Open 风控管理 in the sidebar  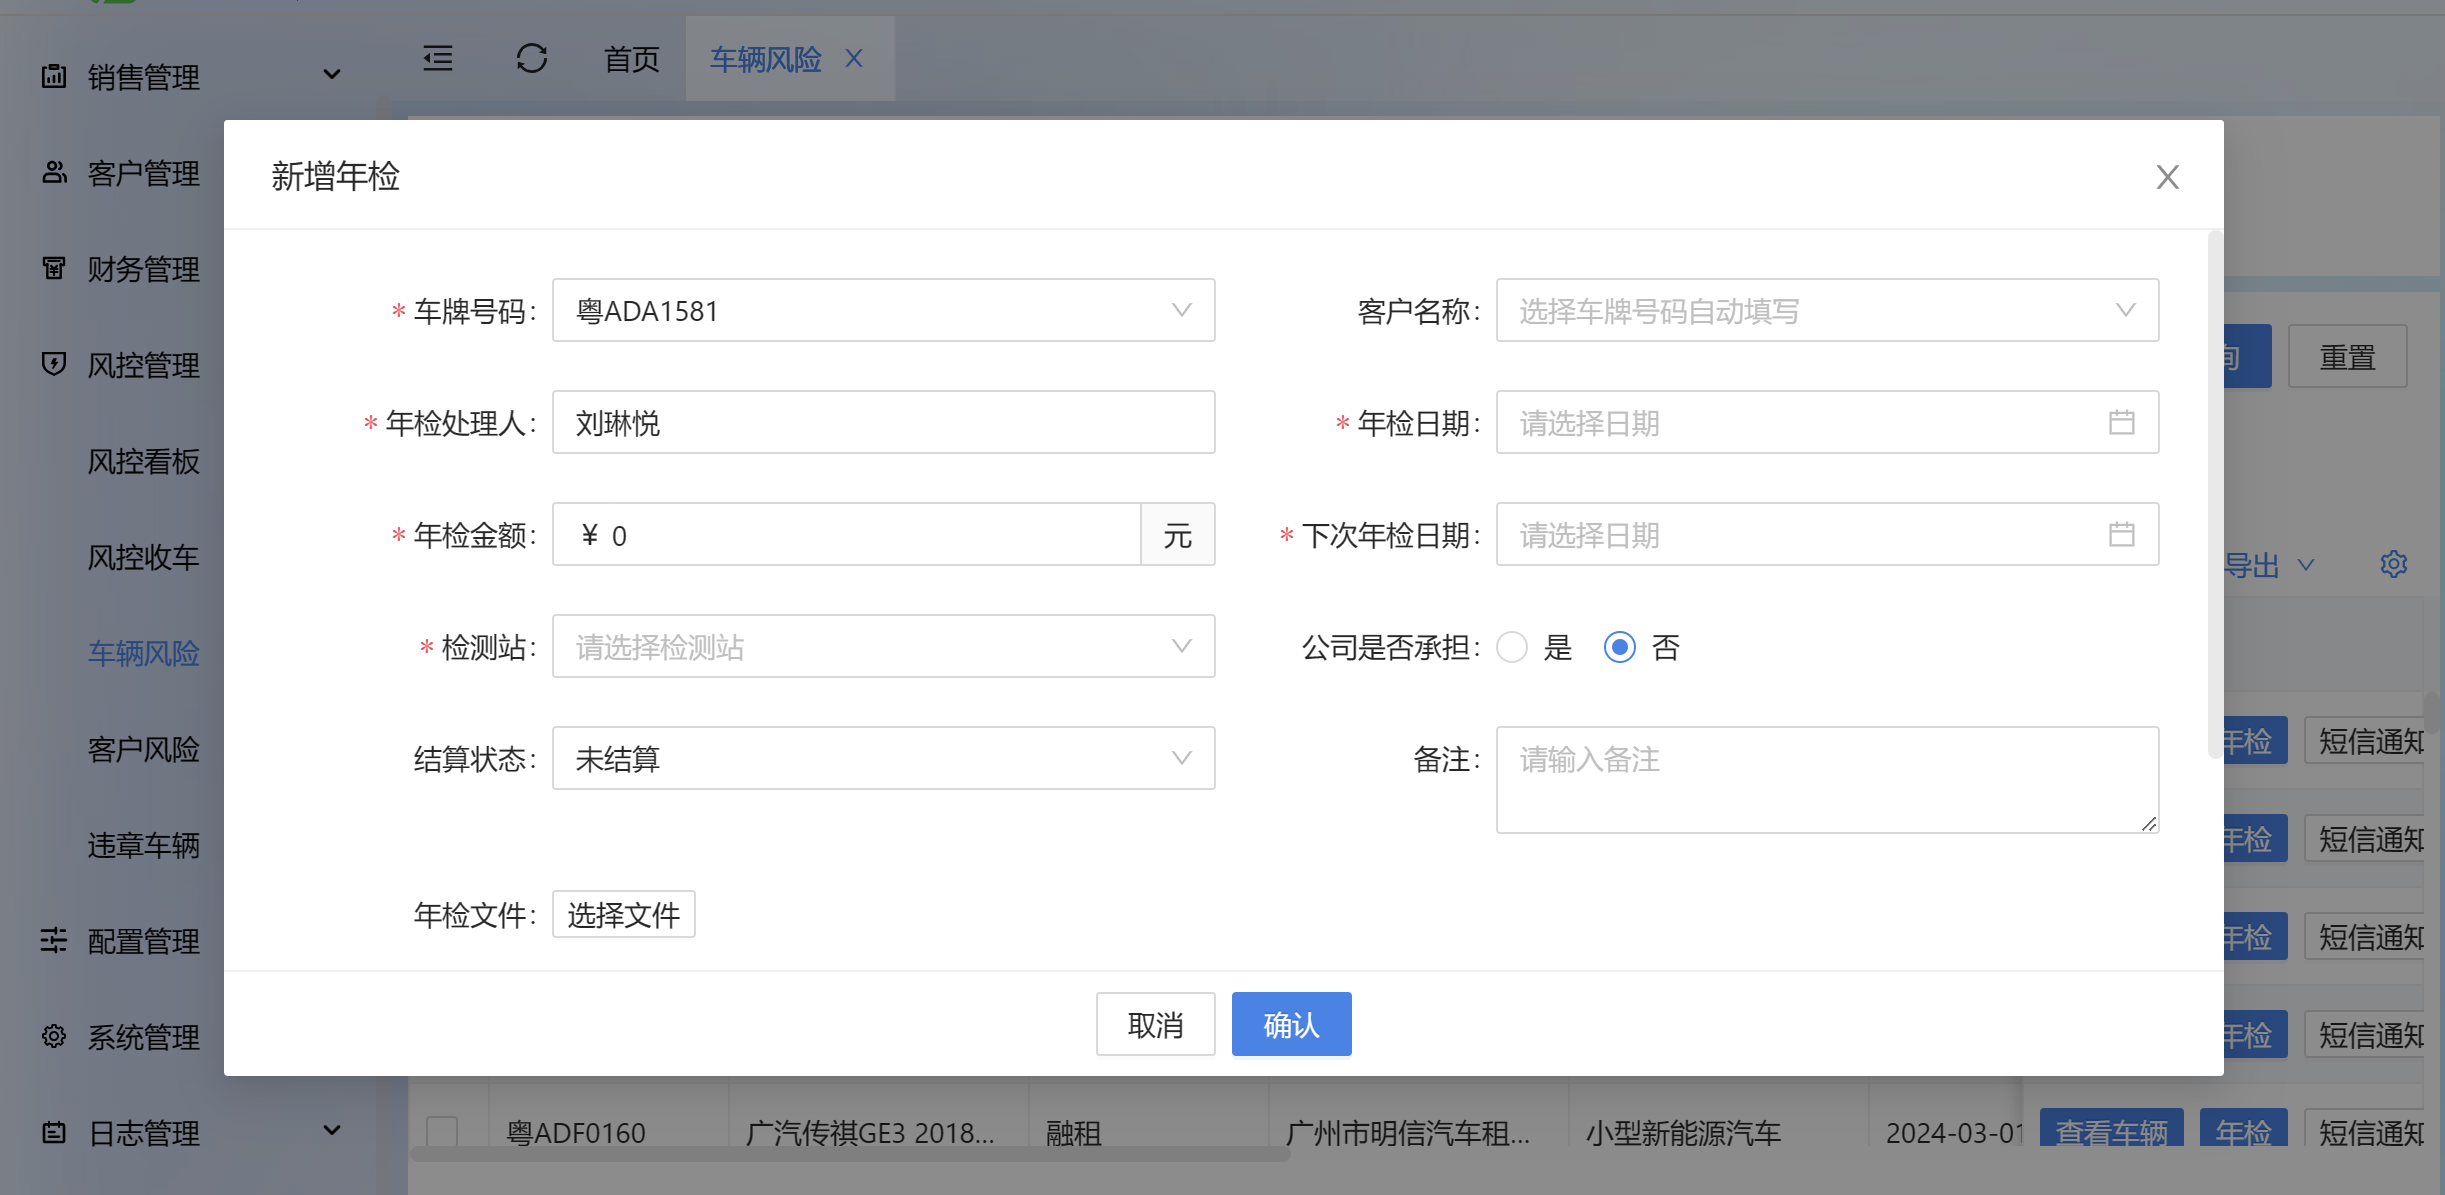pos(143,365)
